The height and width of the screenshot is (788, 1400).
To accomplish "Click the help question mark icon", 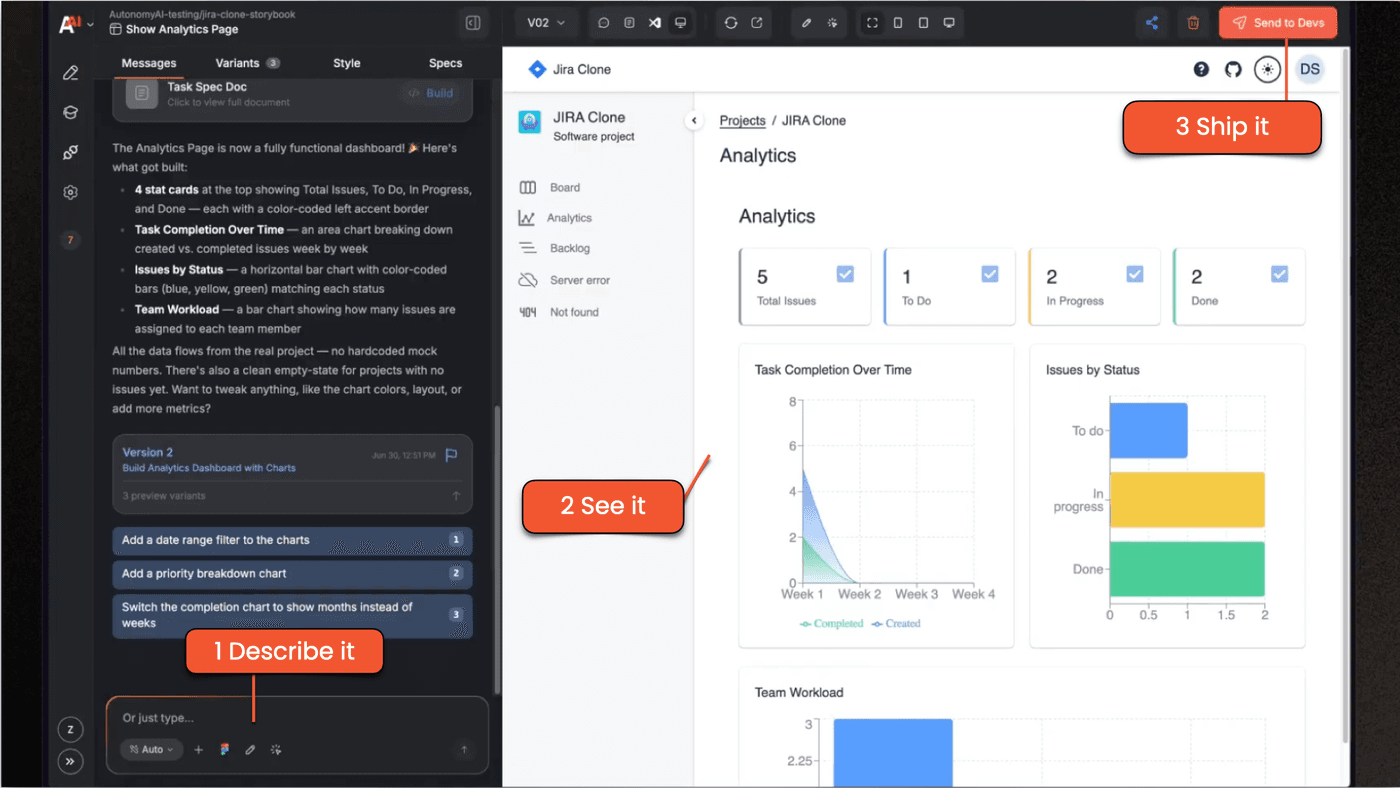I will tap(1201, 69).
